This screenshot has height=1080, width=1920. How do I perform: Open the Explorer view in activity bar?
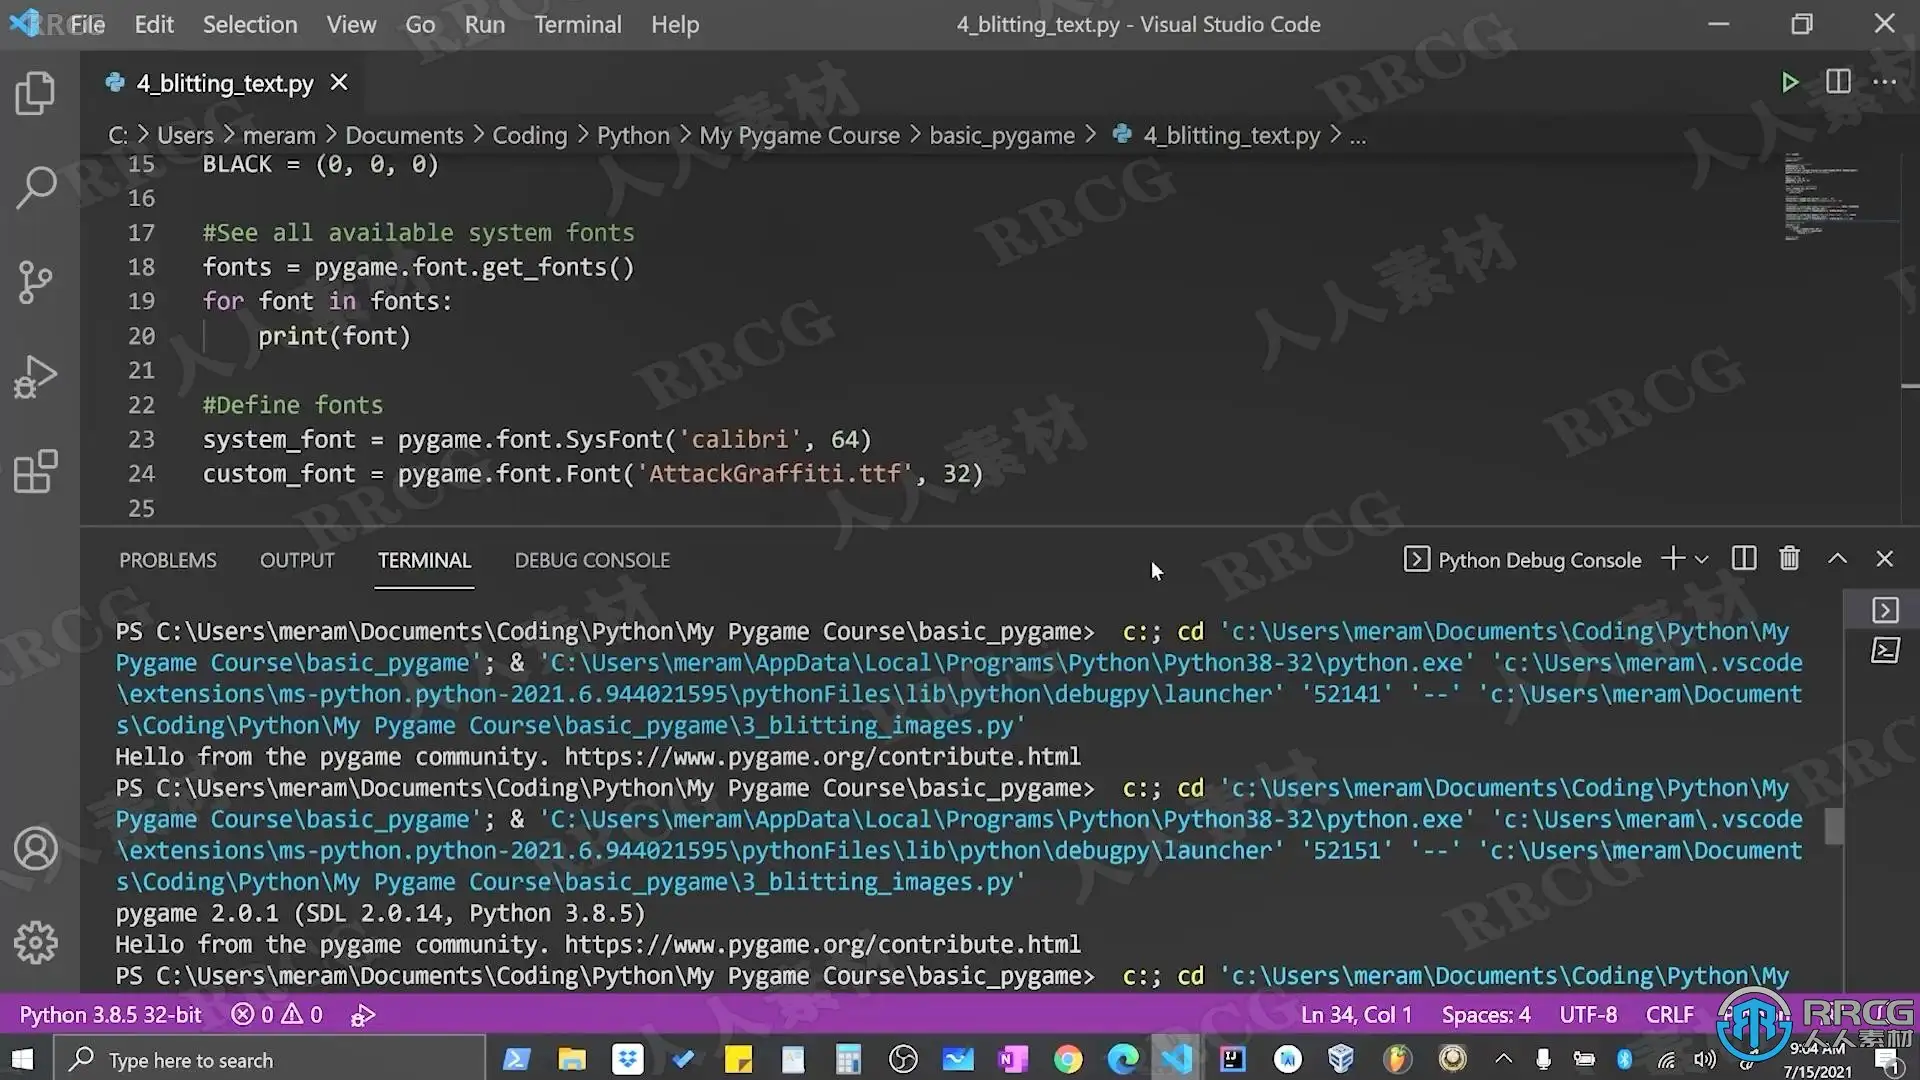click(x=36, y=93)
